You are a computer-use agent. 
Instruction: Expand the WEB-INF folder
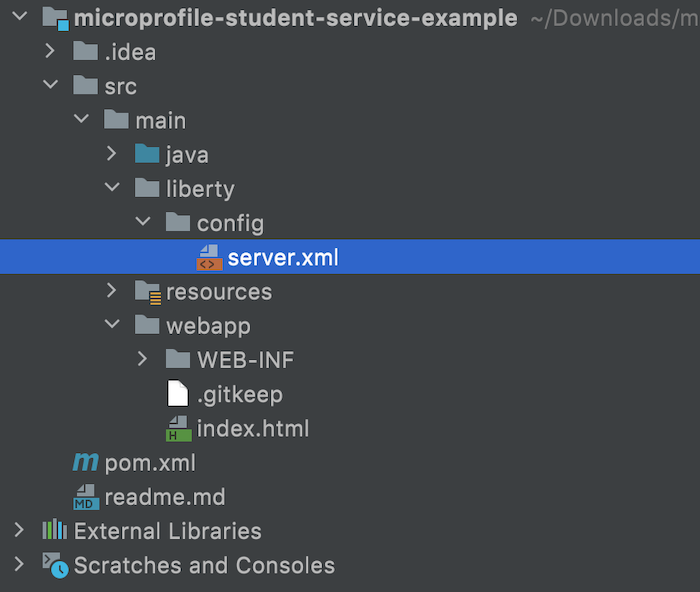(x=142, y=359)
